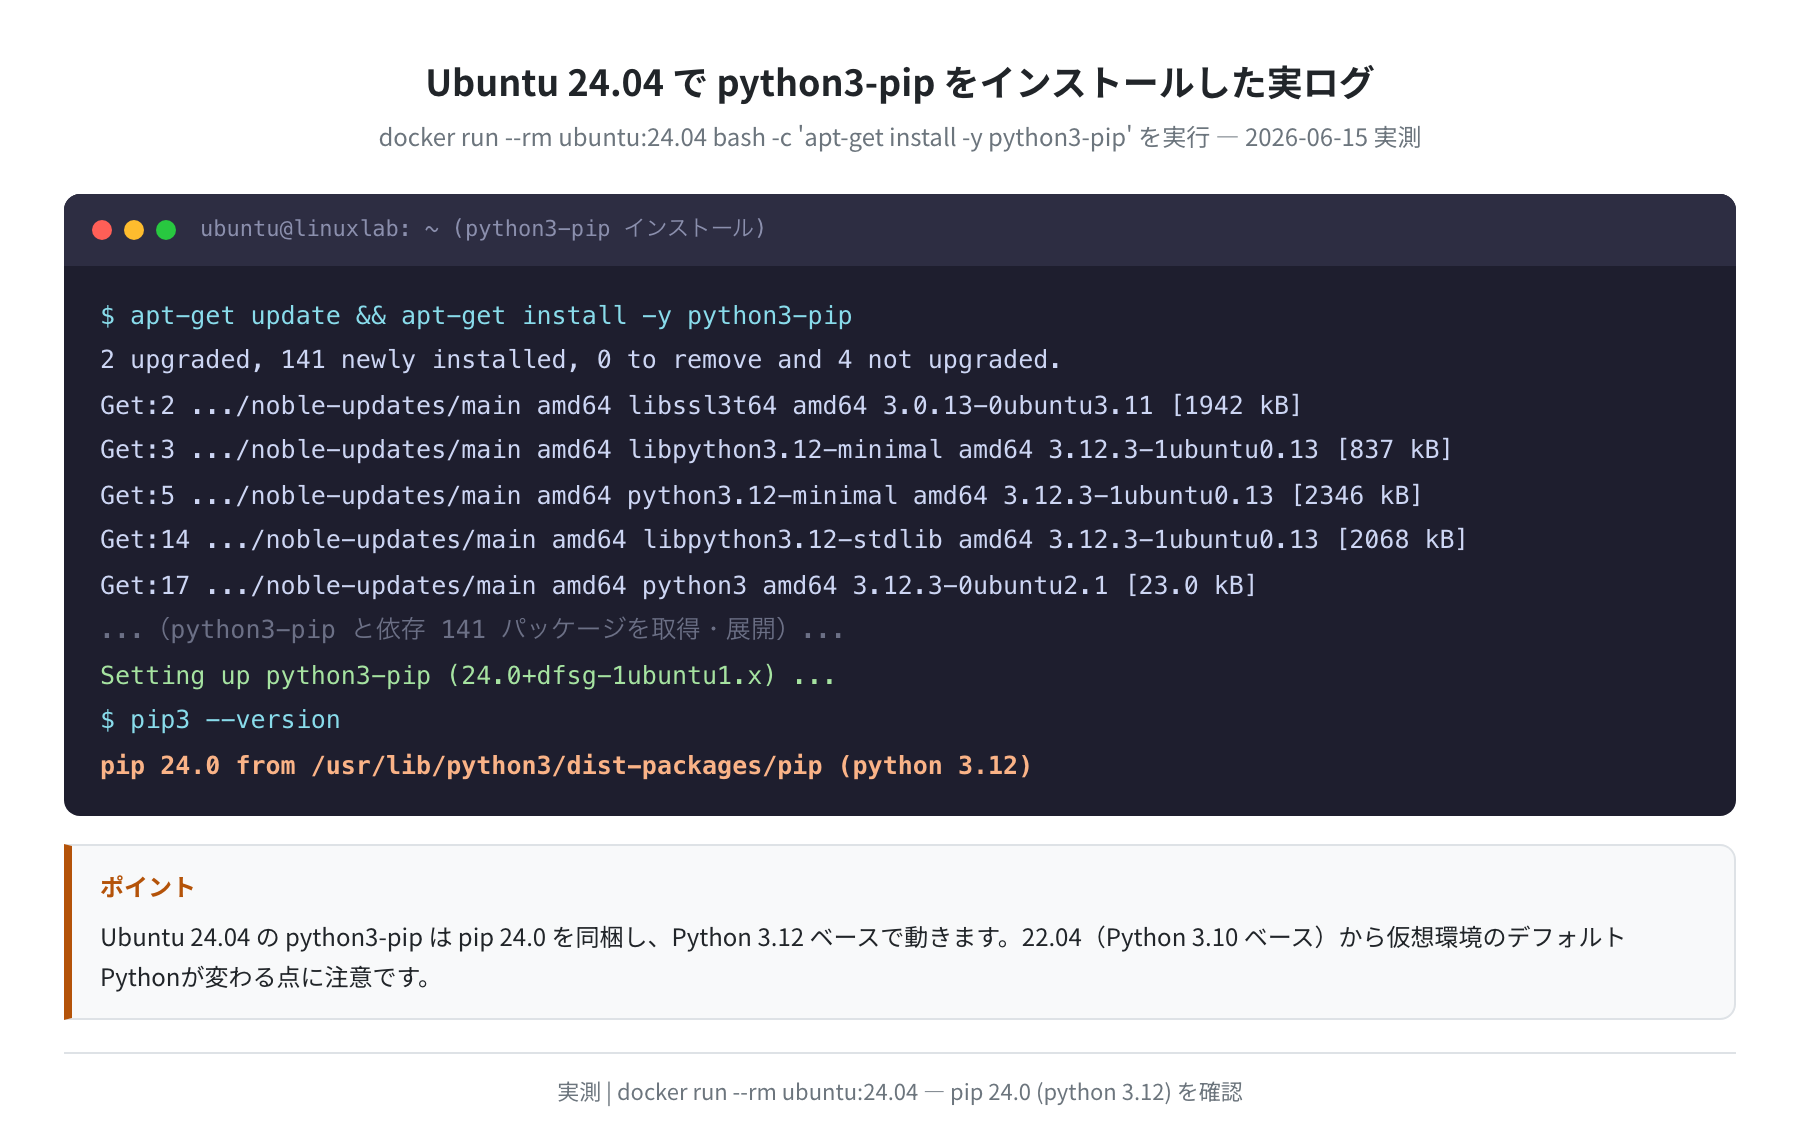Click the Get:14 libpython3.12-stdlib line
The width and height of the screenshot is (1800, 1146).
[783, 540]
